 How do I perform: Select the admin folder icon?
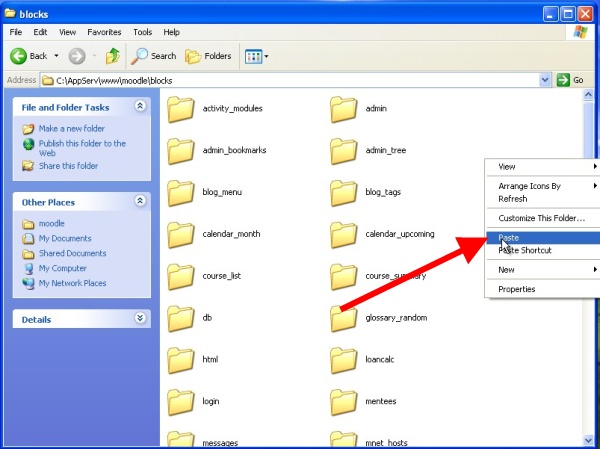344,109
